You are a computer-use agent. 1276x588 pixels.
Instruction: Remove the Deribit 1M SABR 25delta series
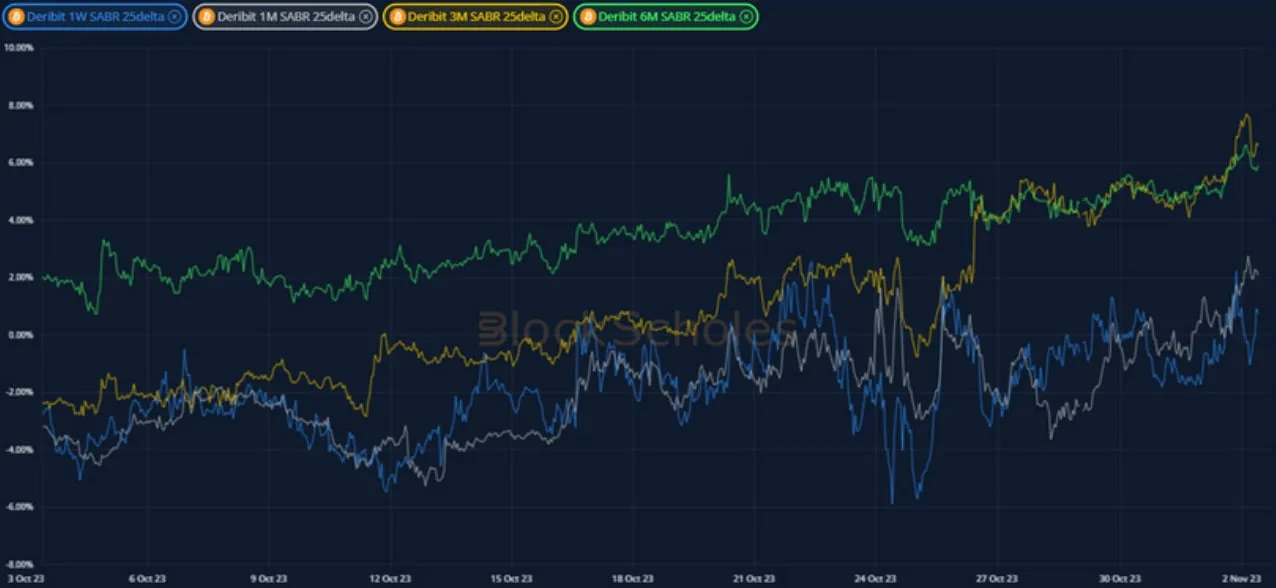[365, 17]
